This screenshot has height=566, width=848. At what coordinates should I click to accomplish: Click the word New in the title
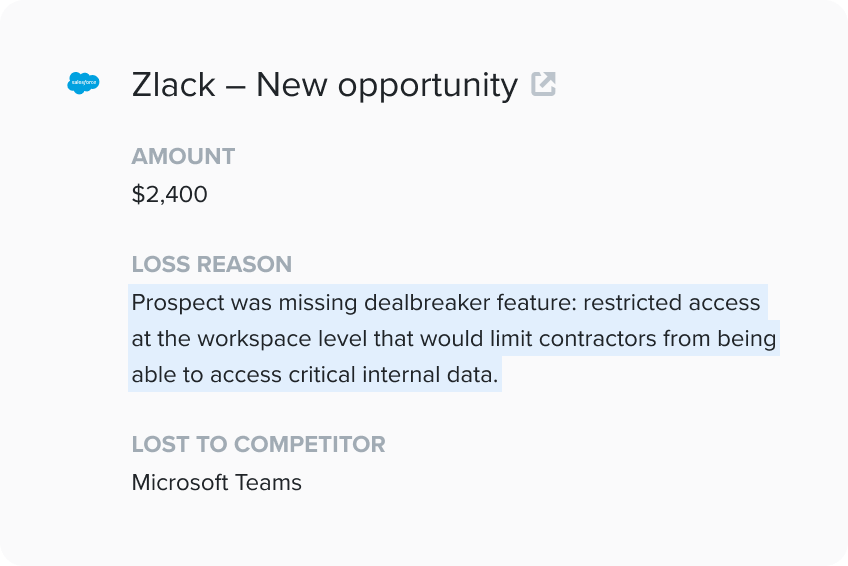[290, 85]
